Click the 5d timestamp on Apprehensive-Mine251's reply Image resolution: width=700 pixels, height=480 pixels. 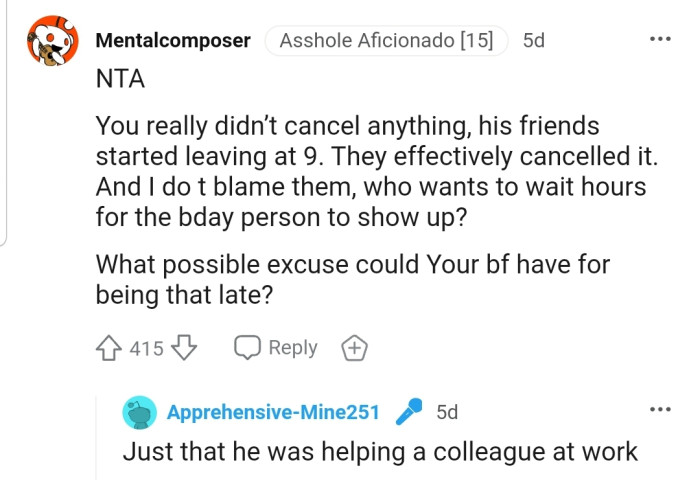(x=447, y=412)
